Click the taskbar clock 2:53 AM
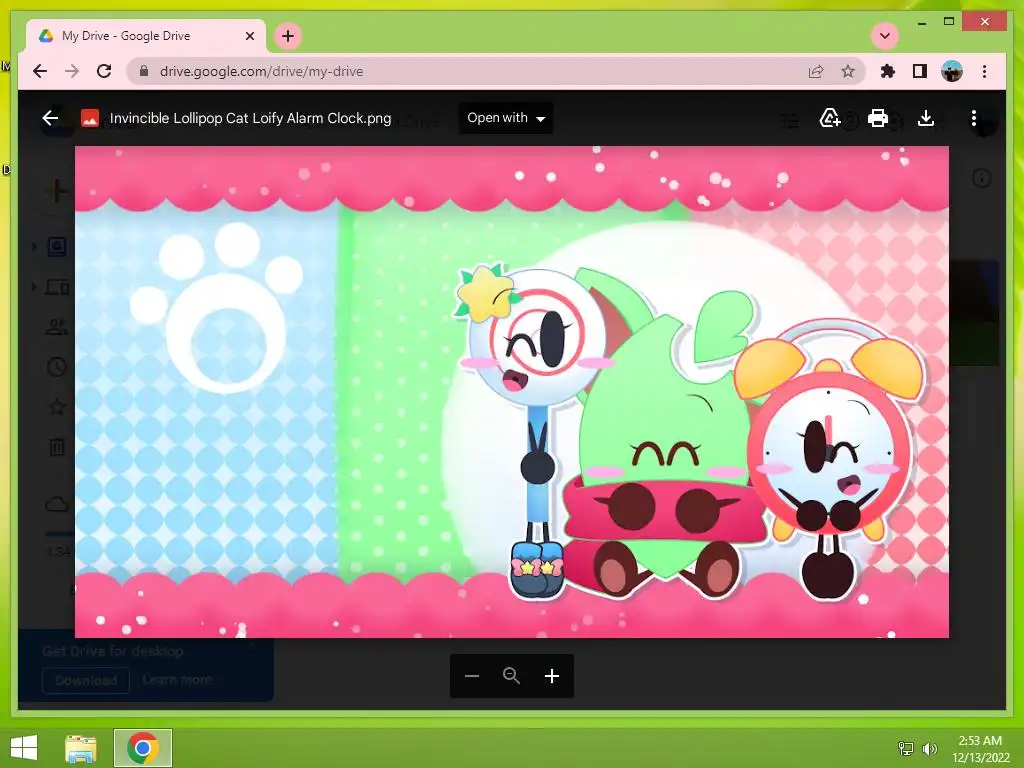 click(x=980, y=741)
